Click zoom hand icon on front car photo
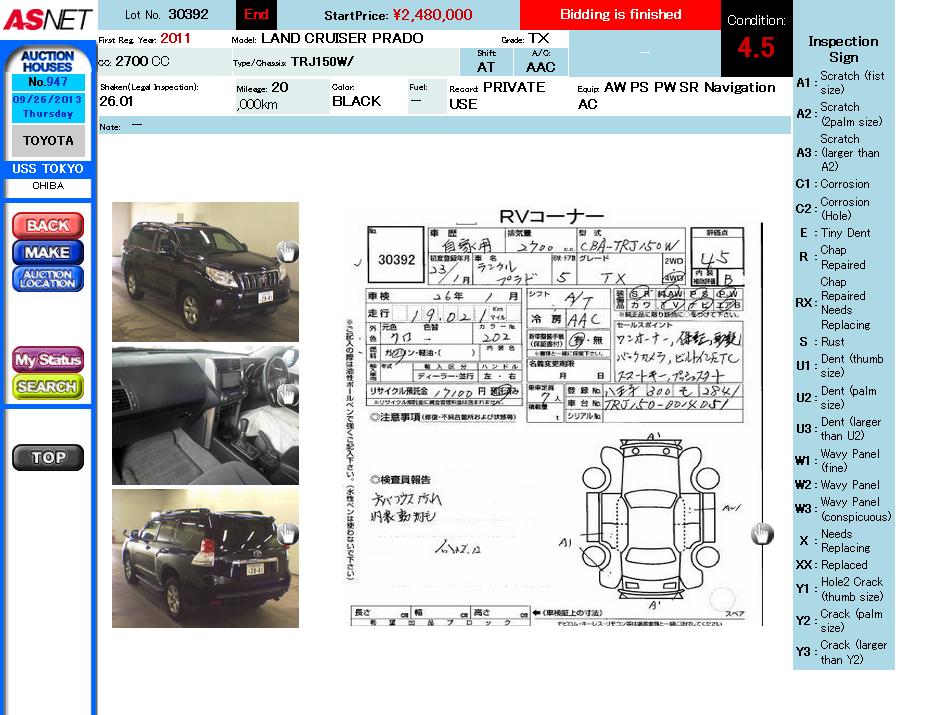 (287, 251)
